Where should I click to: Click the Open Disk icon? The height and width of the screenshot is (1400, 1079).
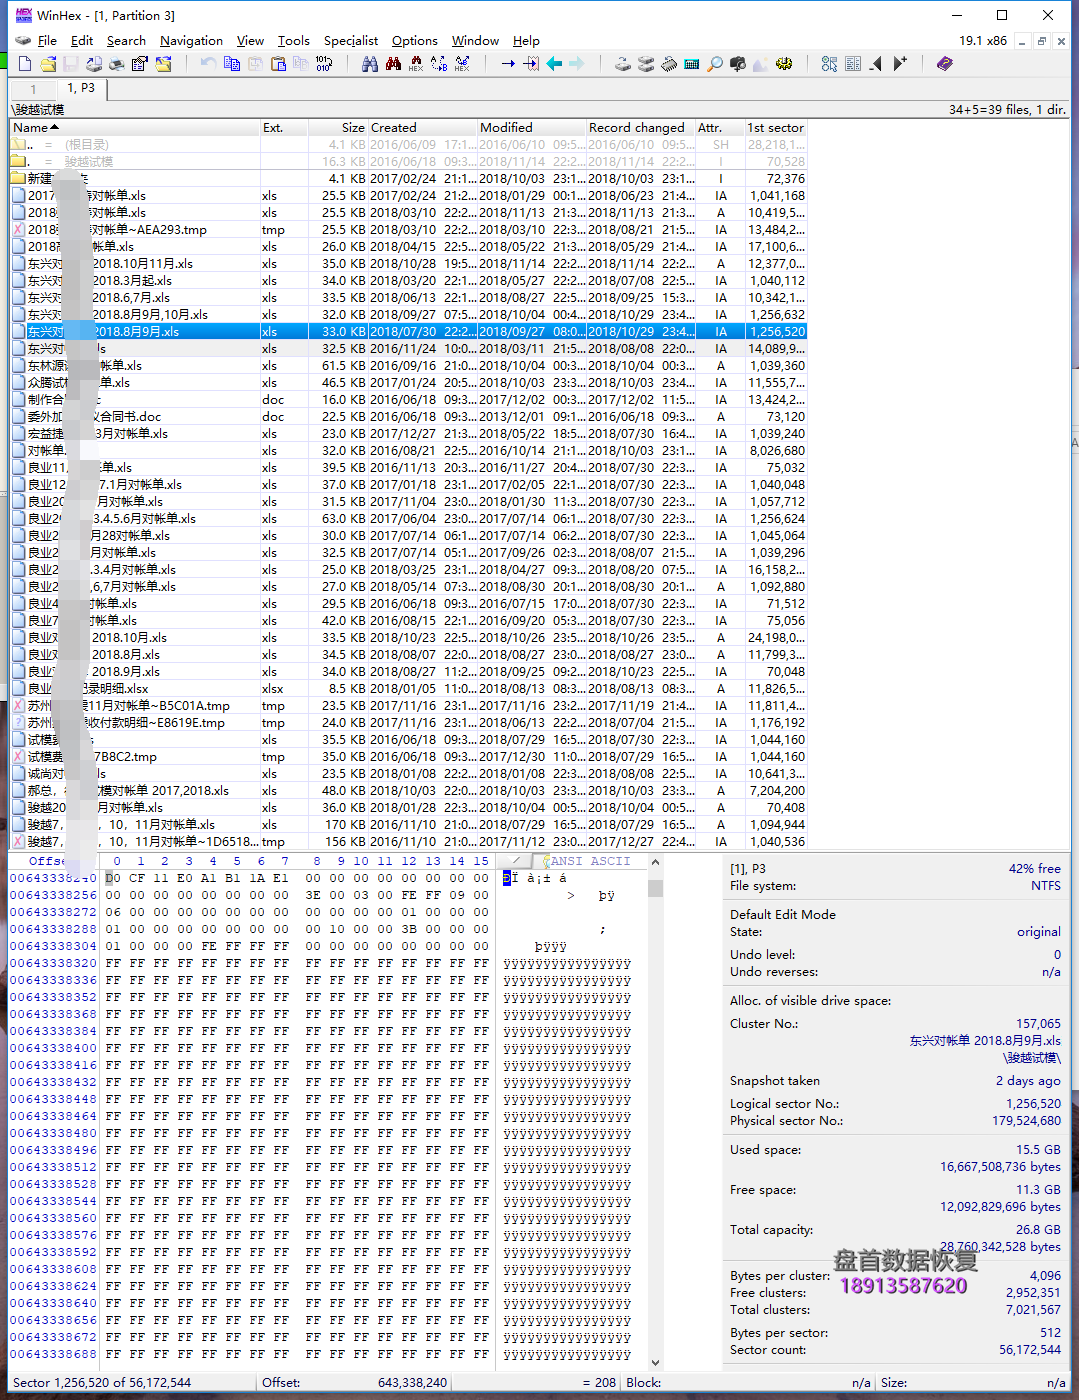623,64
